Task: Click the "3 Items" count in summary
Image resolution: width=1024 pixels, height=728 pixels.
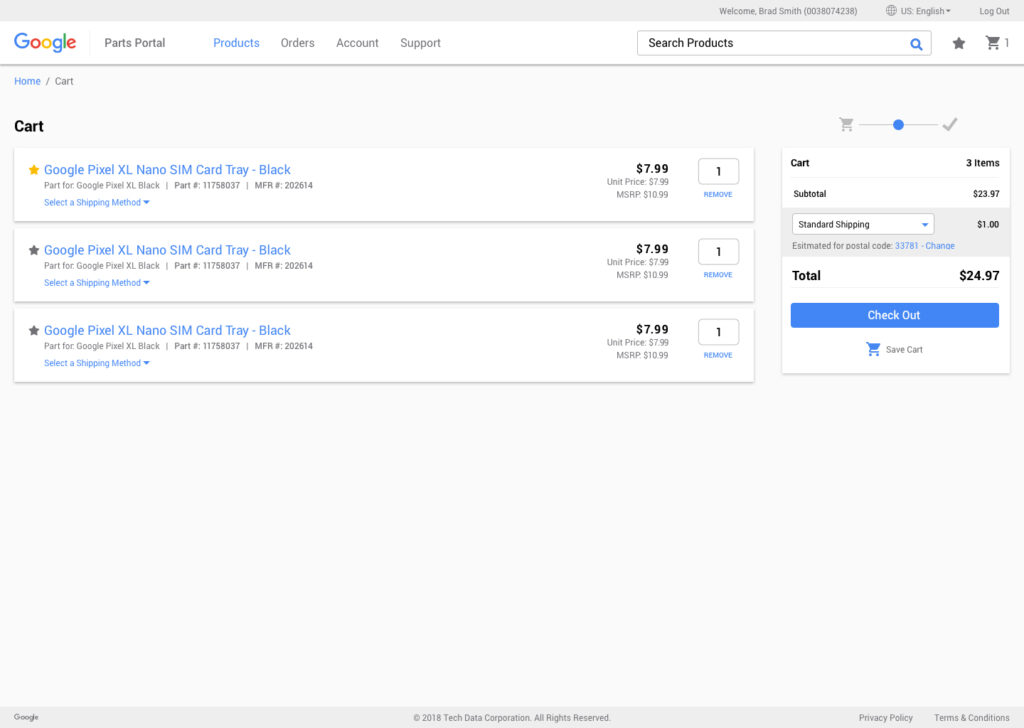Action: point(982,163)
